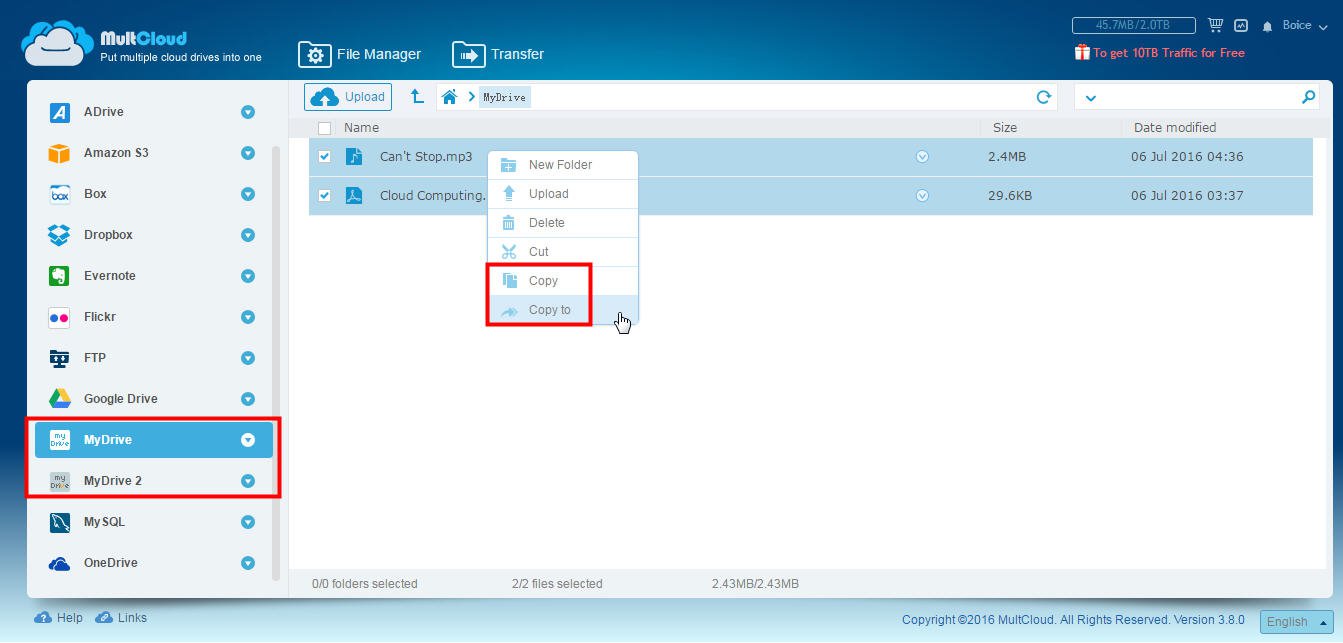Open the traffic statistics chart icon
1343x643 pixels.
click(1242, 25)
